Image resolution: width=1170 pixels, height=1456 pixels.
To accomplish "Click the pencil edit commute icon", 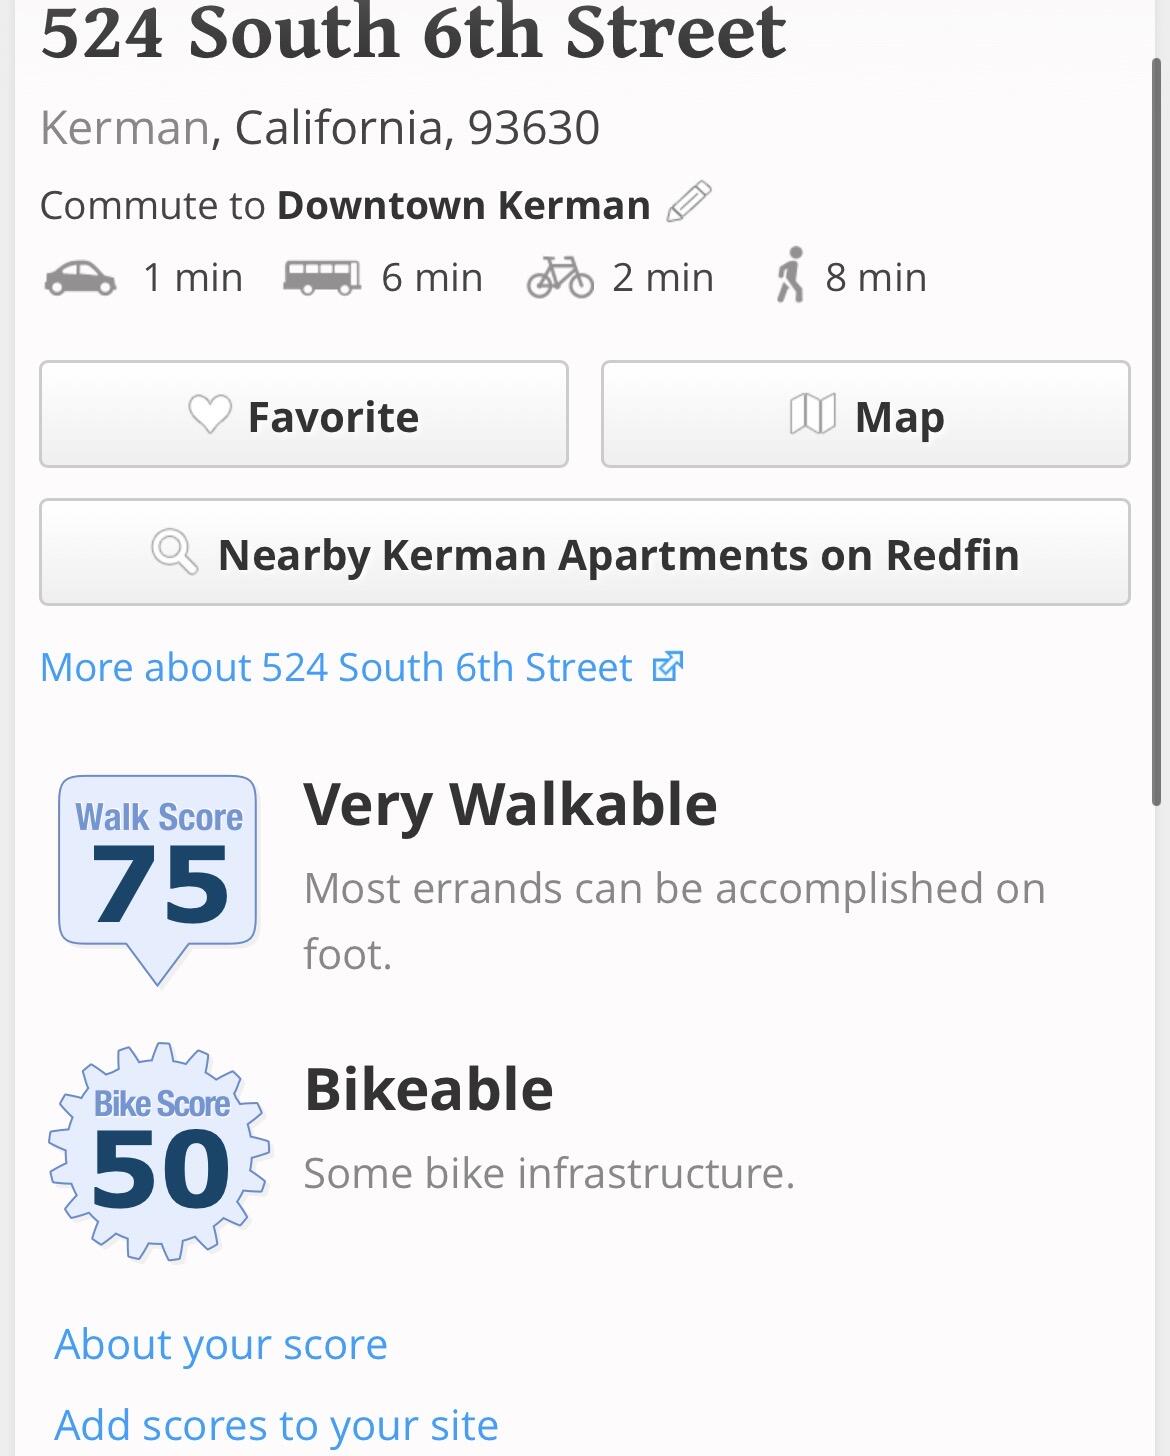I will pyautogui.click(x=688, y=202).
